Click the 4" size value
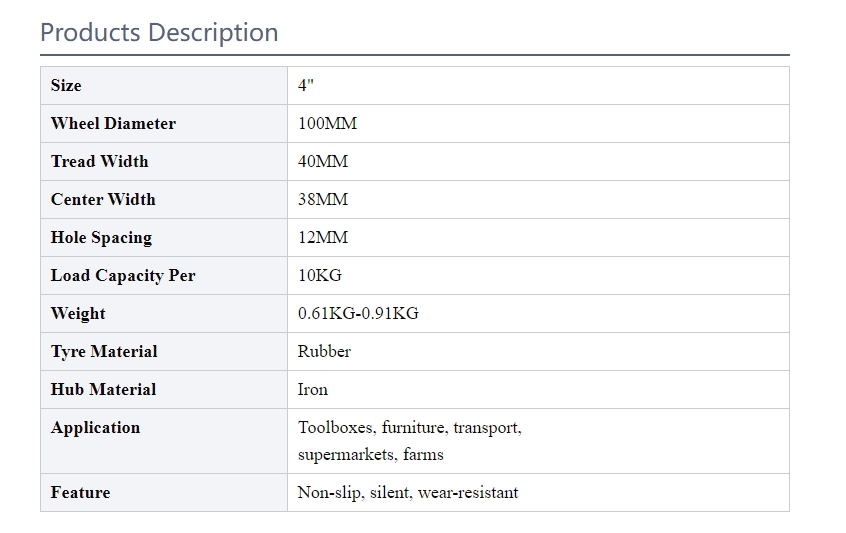The height and width of the screenshot is (533, 846). 306,85
